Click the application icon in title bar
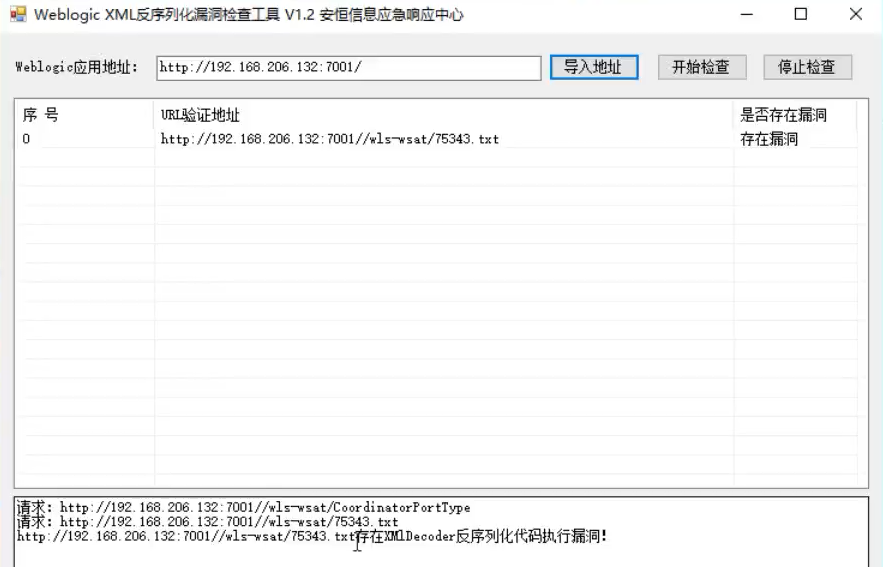The width and height of the screenshot is (883, 567). [x=17, y=15]
